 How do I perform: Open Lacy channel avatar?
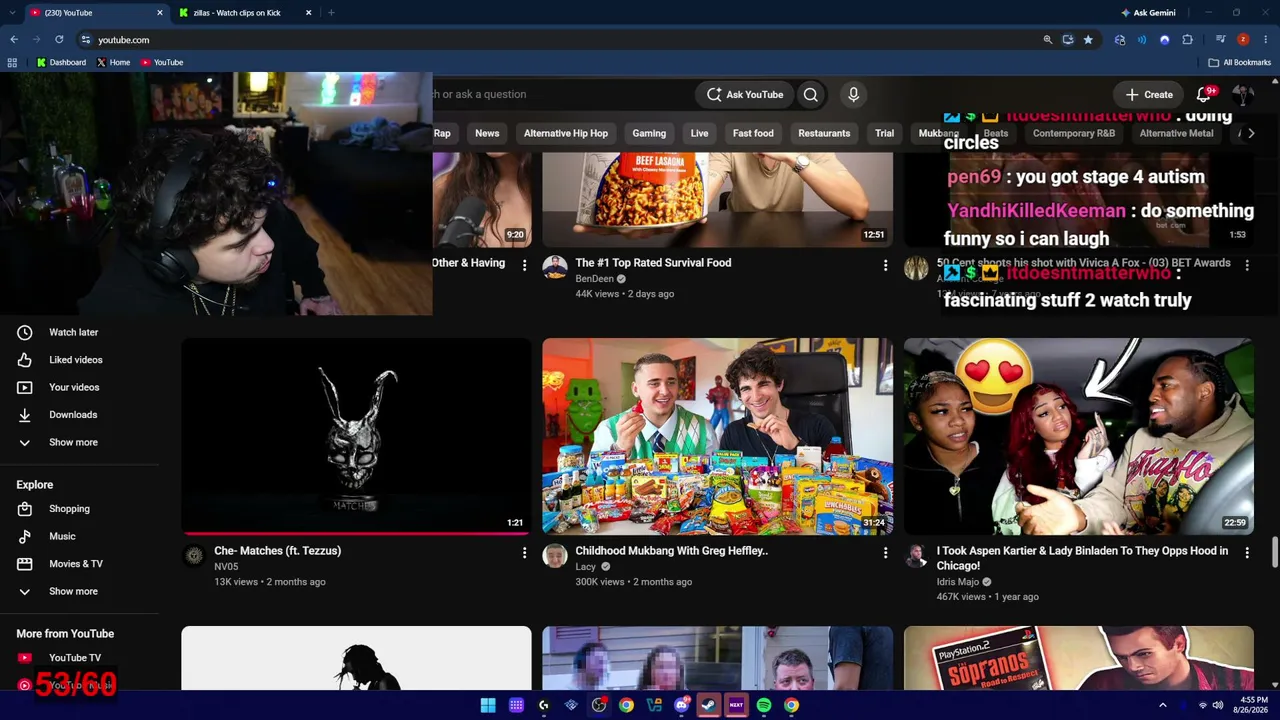[555, 556]
